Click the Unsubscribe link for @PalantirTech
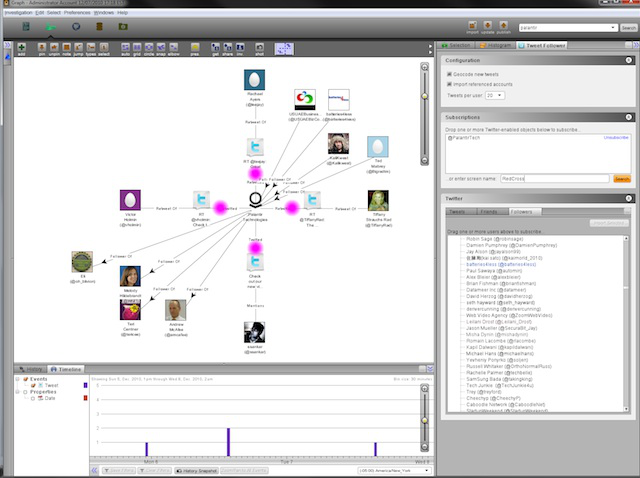This screenshot has height=478, width=640. (x=616, y=138)
